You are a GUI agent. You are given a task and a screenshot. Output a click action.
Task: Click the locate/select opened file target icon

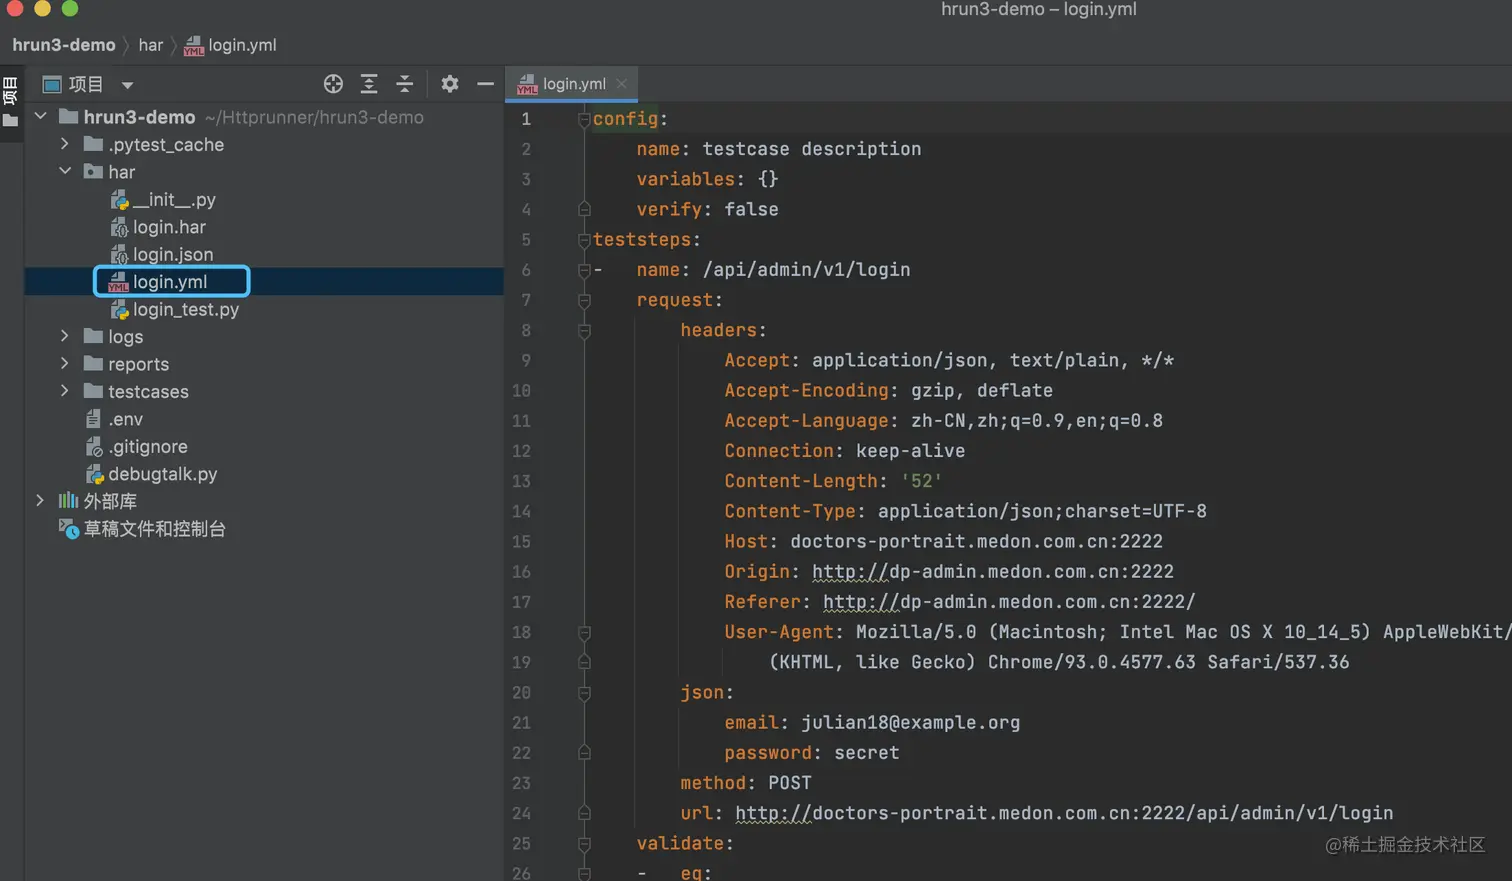tap(333, 84)
